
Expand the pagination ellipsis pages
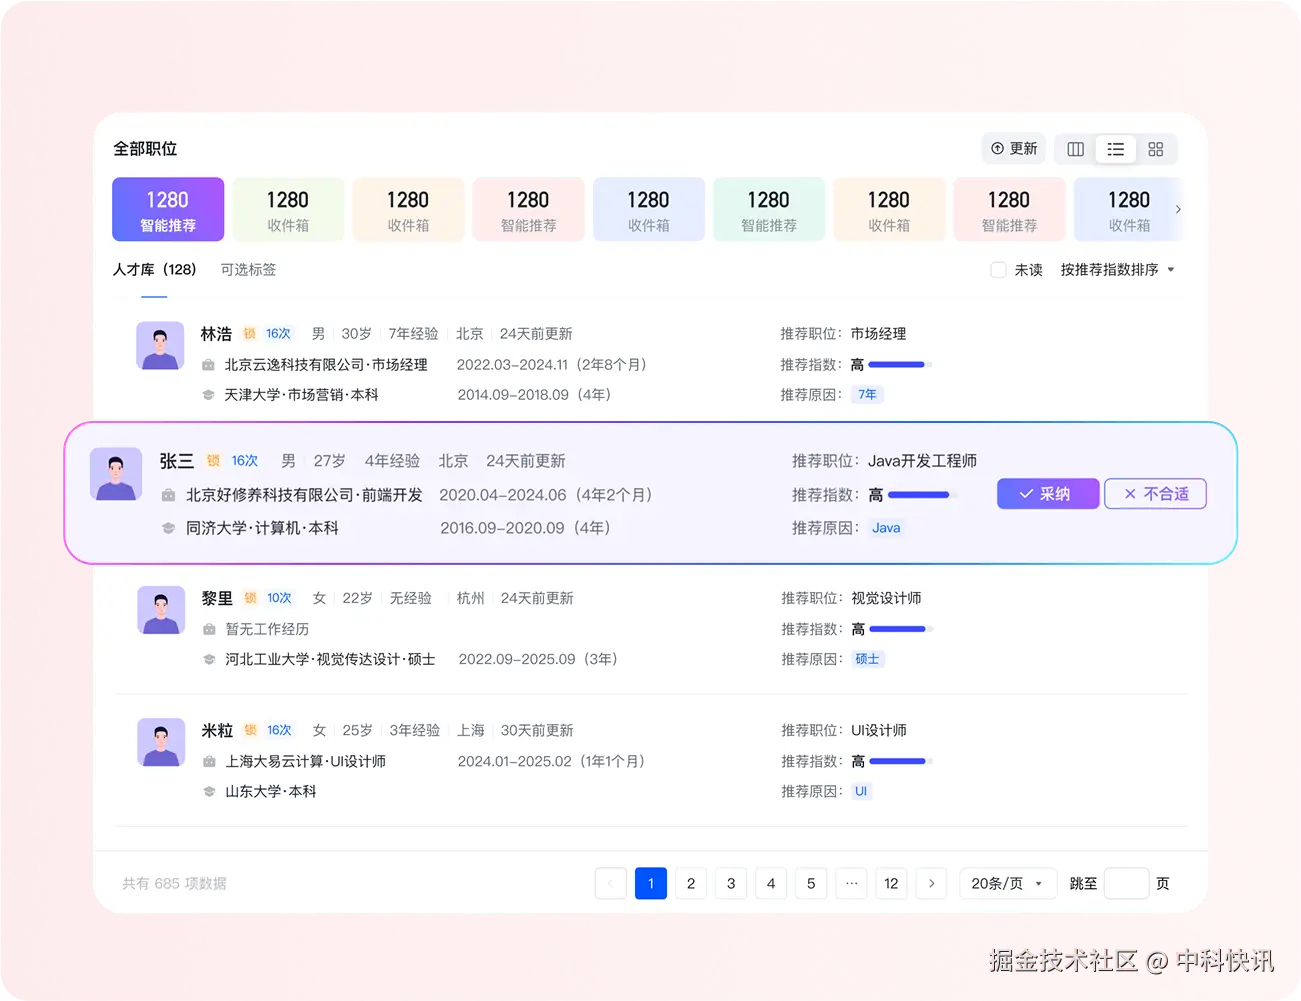click(851, 883)
